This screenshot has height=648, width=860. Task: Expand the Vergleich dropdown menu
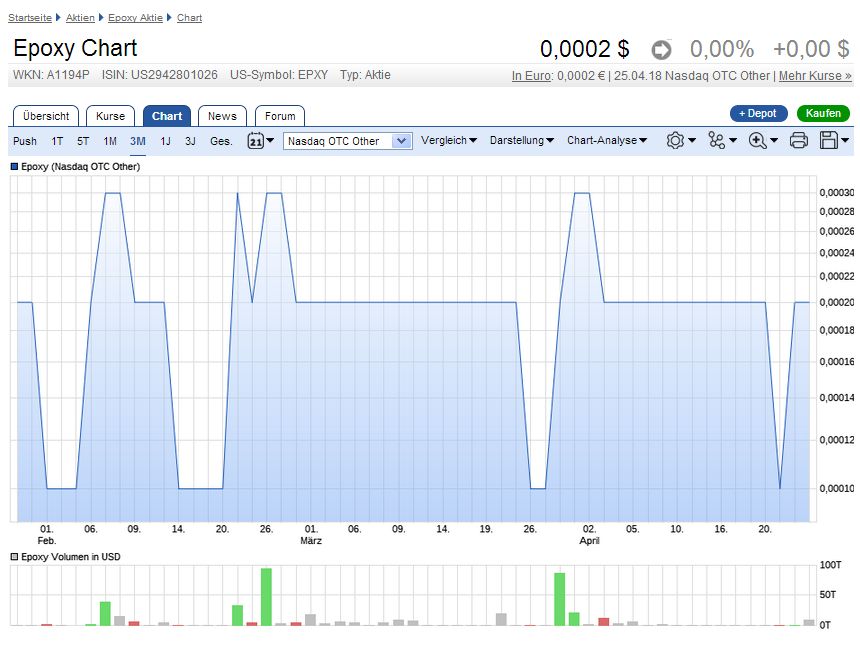[449, 140]
